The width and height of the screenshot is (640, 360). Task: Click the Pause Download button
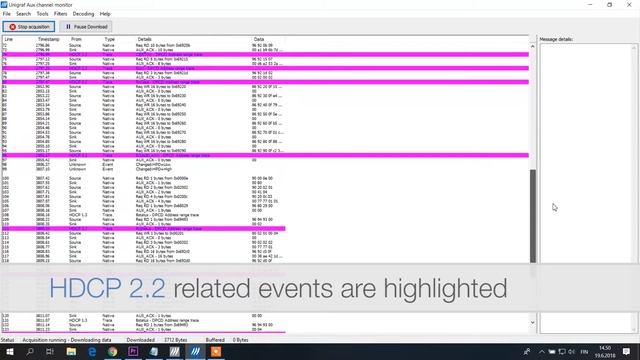tap(86, 27)
